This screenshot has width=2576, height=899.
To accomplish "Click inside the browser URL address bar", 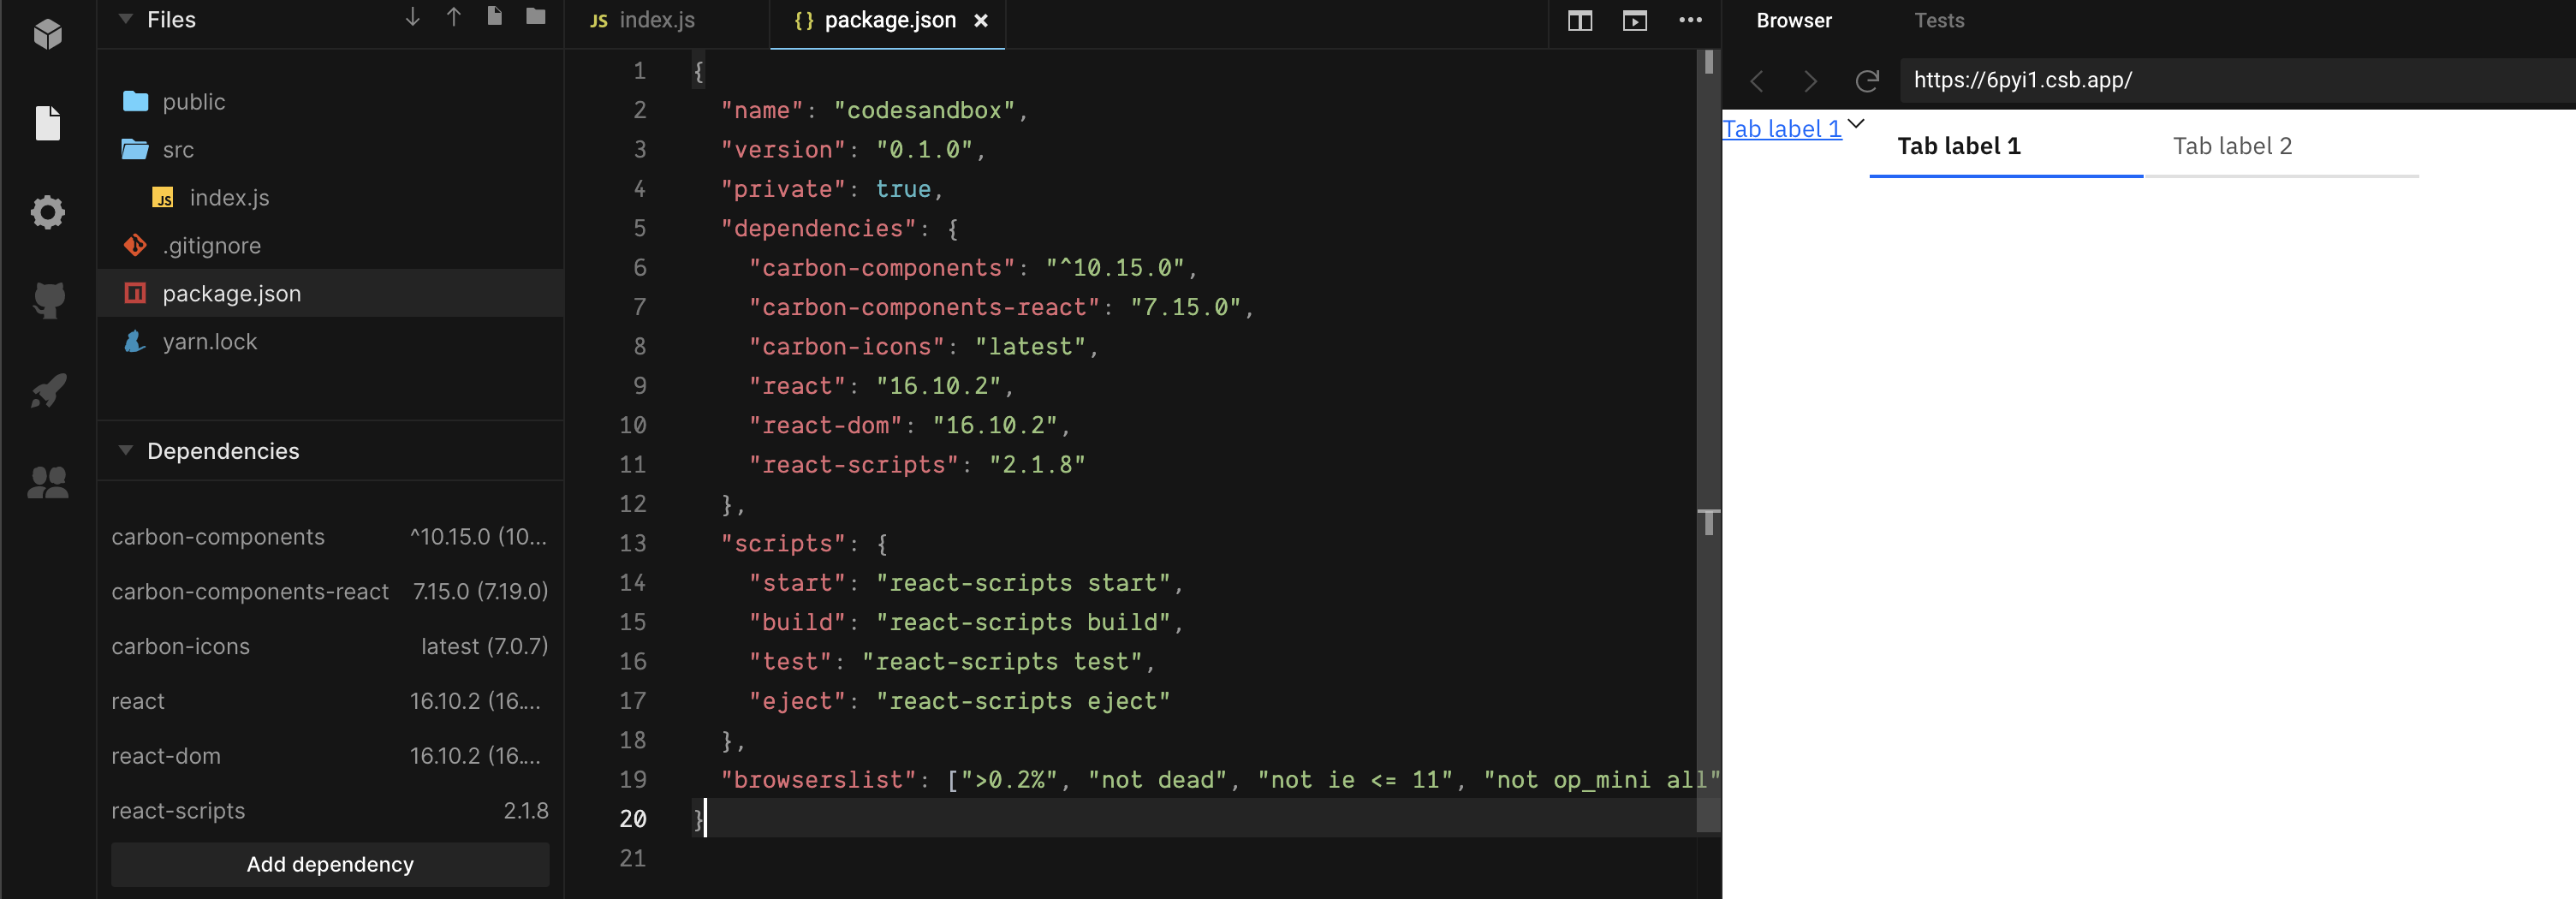I will pos(2150,81).
